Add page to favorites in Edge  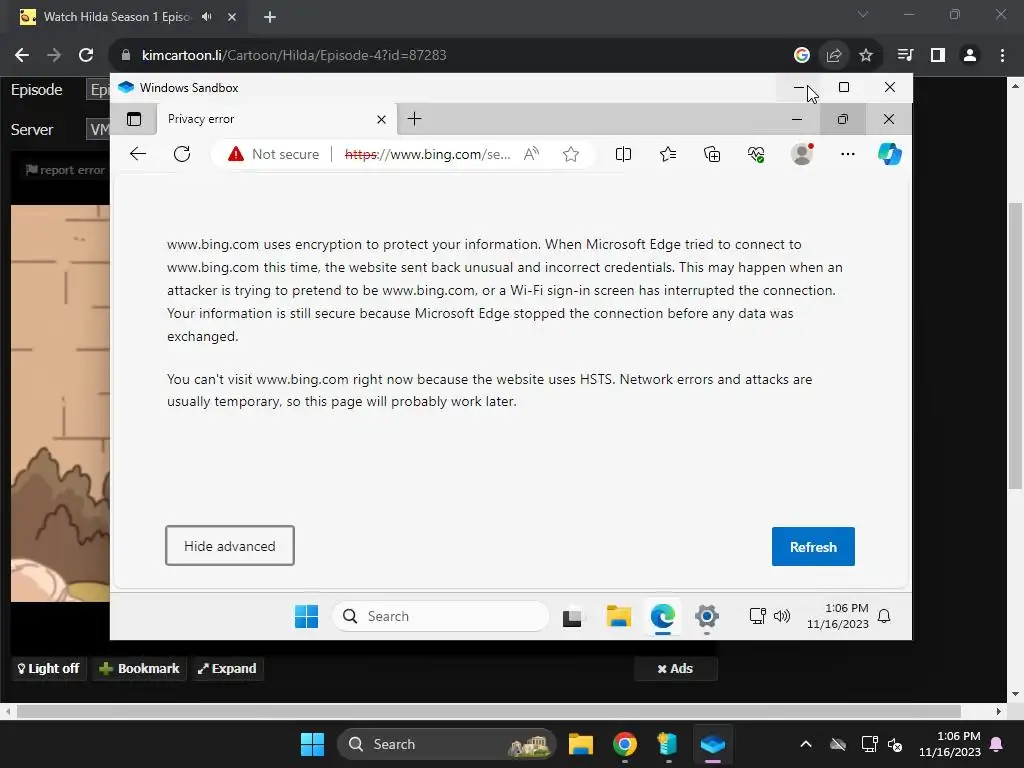[571, 154]
